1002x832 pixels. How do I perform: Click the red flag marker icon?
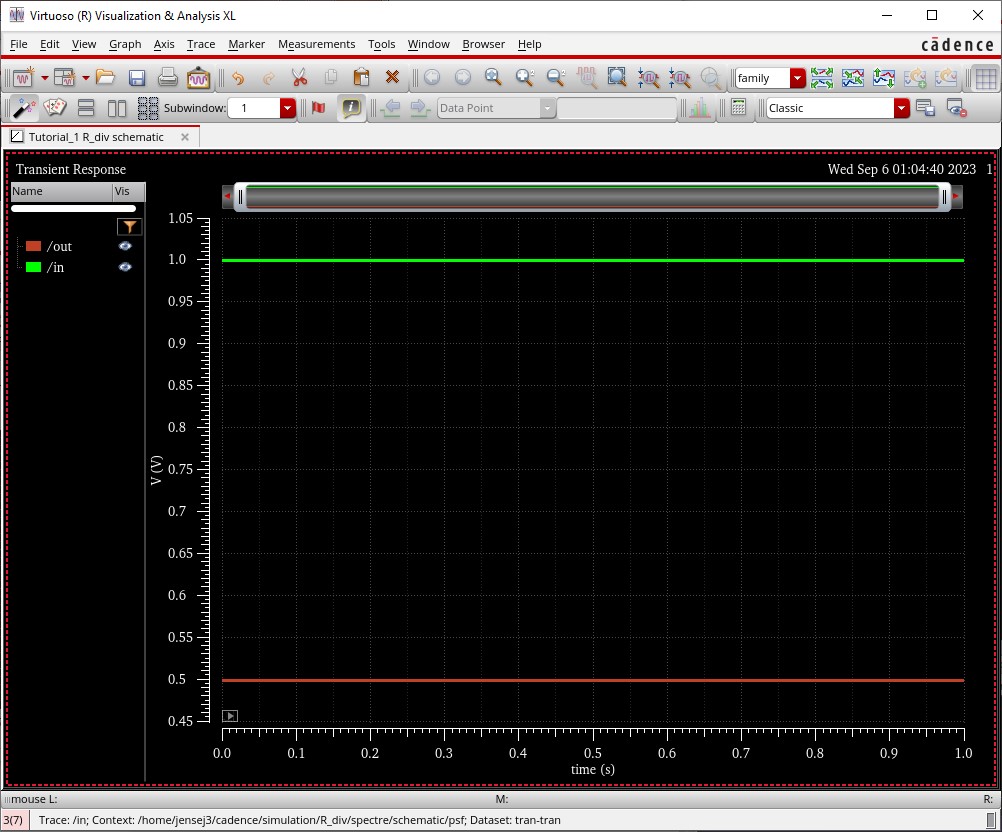click(317, 107)
